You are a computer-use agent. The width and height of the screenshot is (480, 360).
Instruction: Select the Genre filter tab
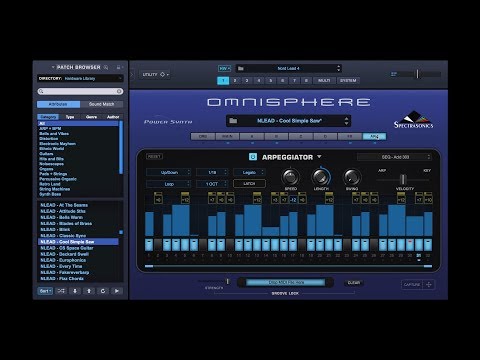click(91, 117)
